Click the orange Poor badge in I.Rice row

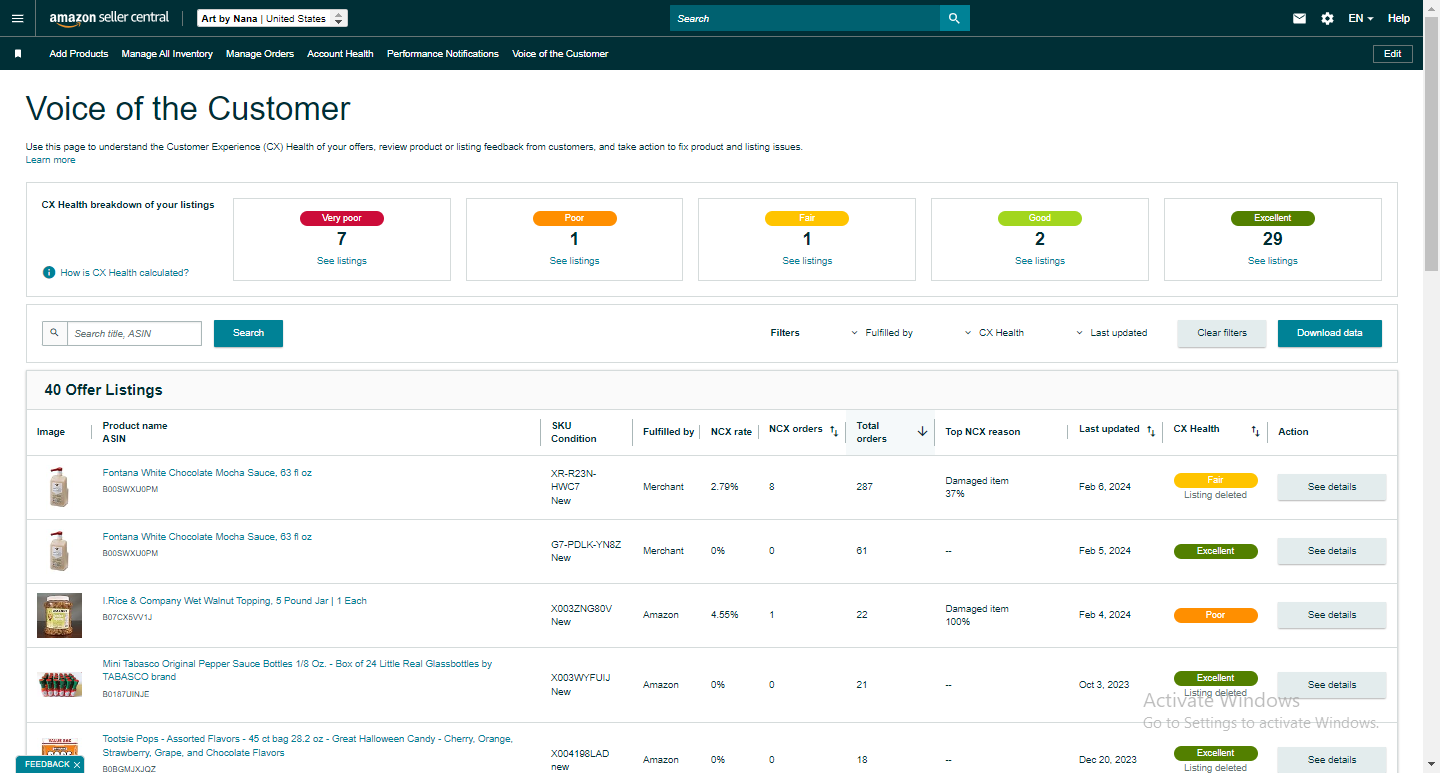(x=1215, y=615)
